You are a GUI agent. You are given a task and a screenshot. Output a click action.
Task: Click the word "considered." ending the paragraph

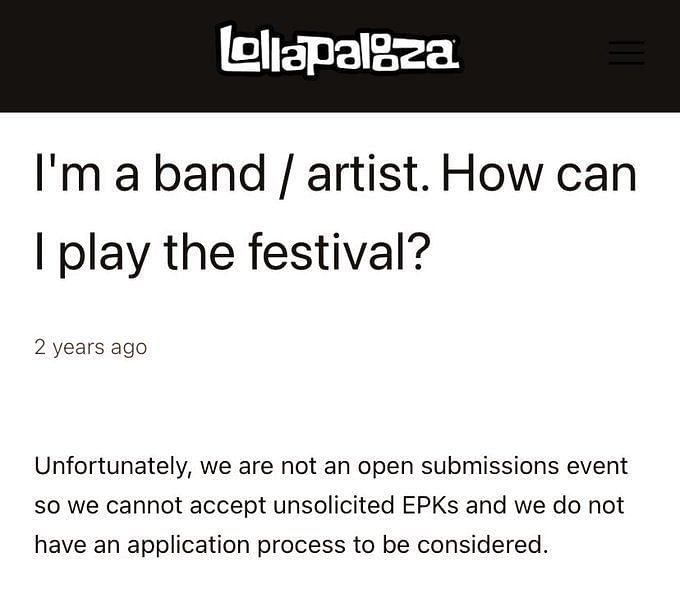pyautogui.click(x=480, y=545)
